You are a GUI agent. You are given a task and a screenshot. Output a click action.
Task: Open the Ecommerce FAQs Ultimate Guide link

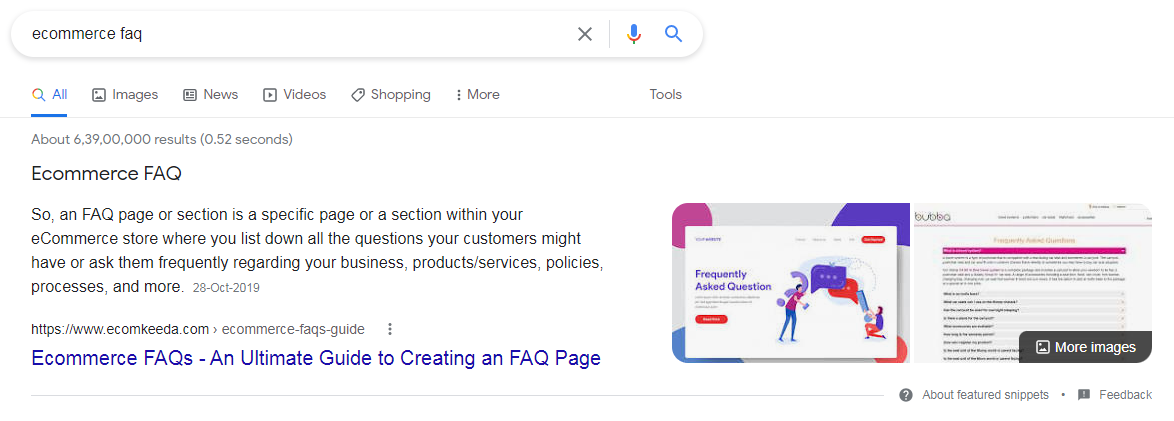(x=316, y=357)
